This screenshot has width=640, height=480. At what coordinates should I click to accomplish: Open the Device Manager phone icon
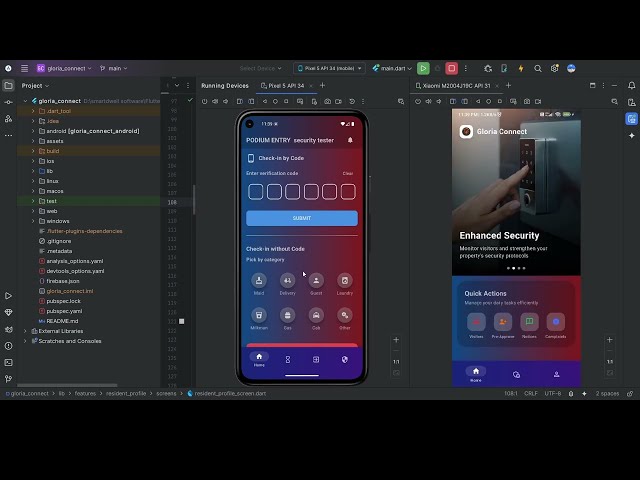504,68
